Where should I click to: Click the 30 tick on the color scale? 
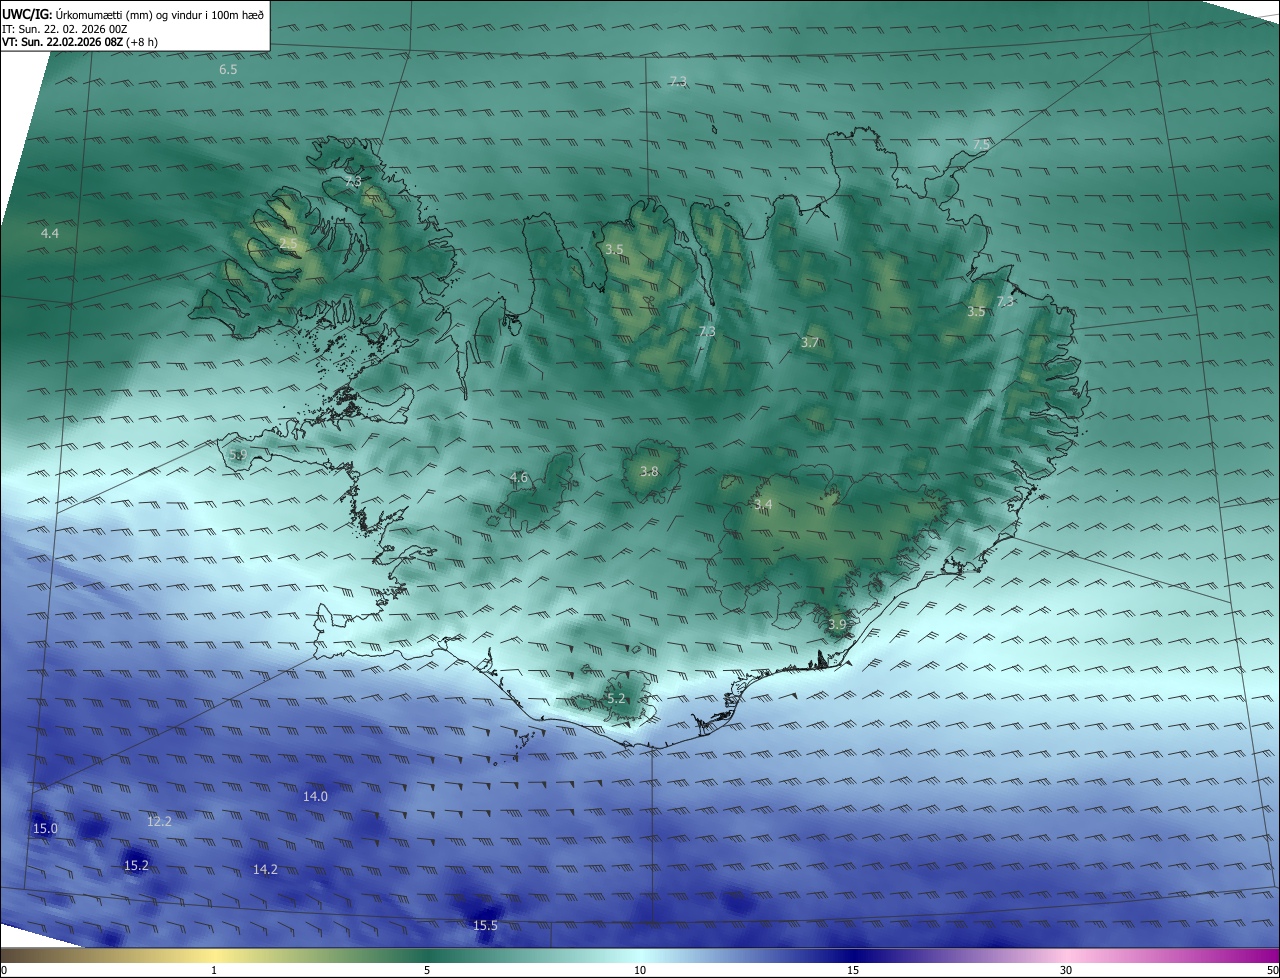point(1066,970)
